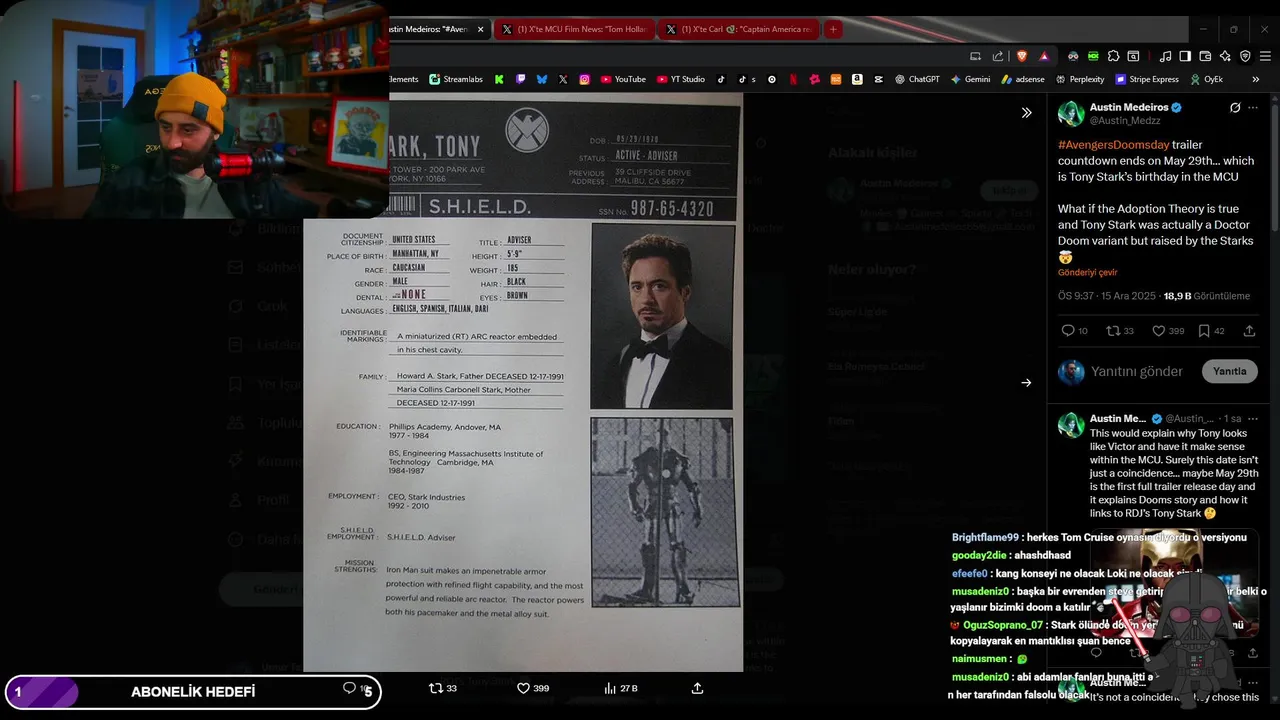Open the ChatGPT bookmark
This screenshot has width=1280, height=720.
(917, 79)
